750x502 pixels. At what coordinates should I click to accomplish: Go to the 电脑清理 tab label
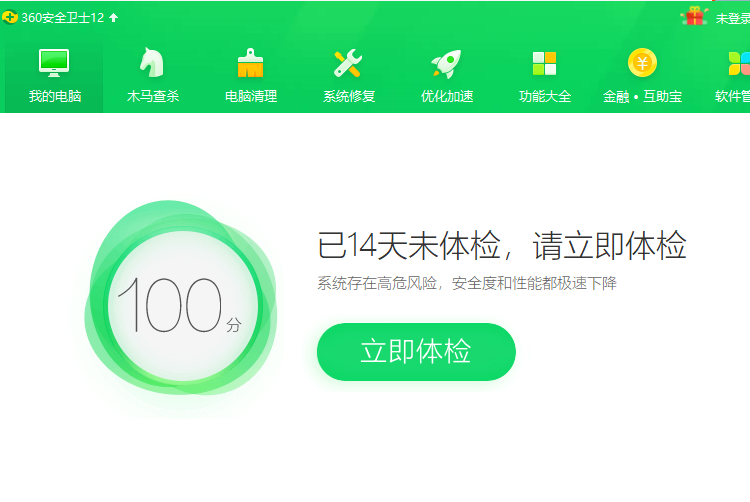point(250,97)
